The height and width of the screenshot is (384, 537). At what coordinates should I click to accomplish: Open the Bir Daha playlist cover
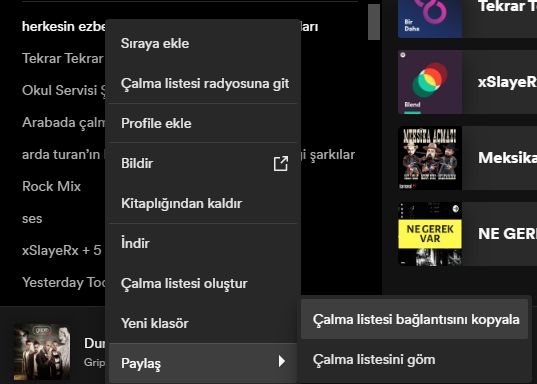pos(430,18)
